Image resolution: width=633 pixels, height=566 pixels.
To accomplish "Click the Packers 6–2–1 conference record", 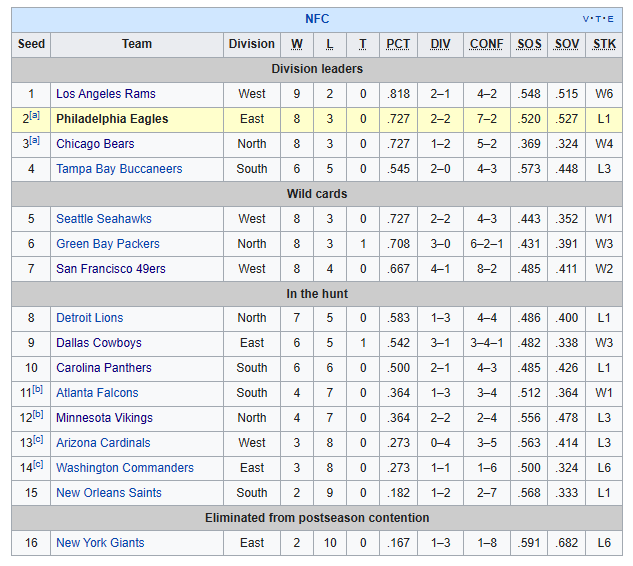I will coord(486,244).
